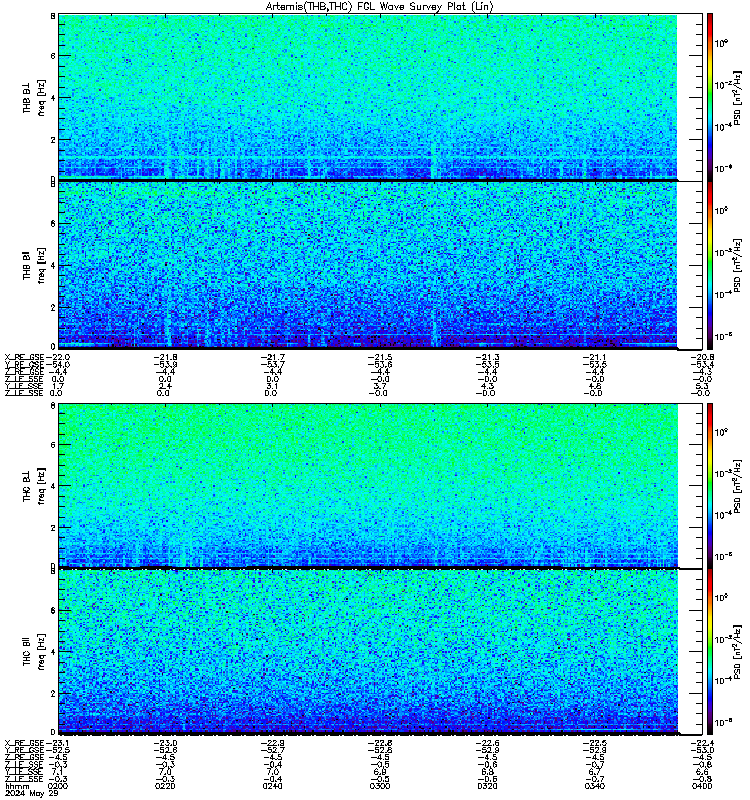This screenshot has height=800, width=750.
Task: Click the PSD [nT²/Hz] label of the THB B⊥ panel
Action: pyautogui.click(x=737, y=98)
